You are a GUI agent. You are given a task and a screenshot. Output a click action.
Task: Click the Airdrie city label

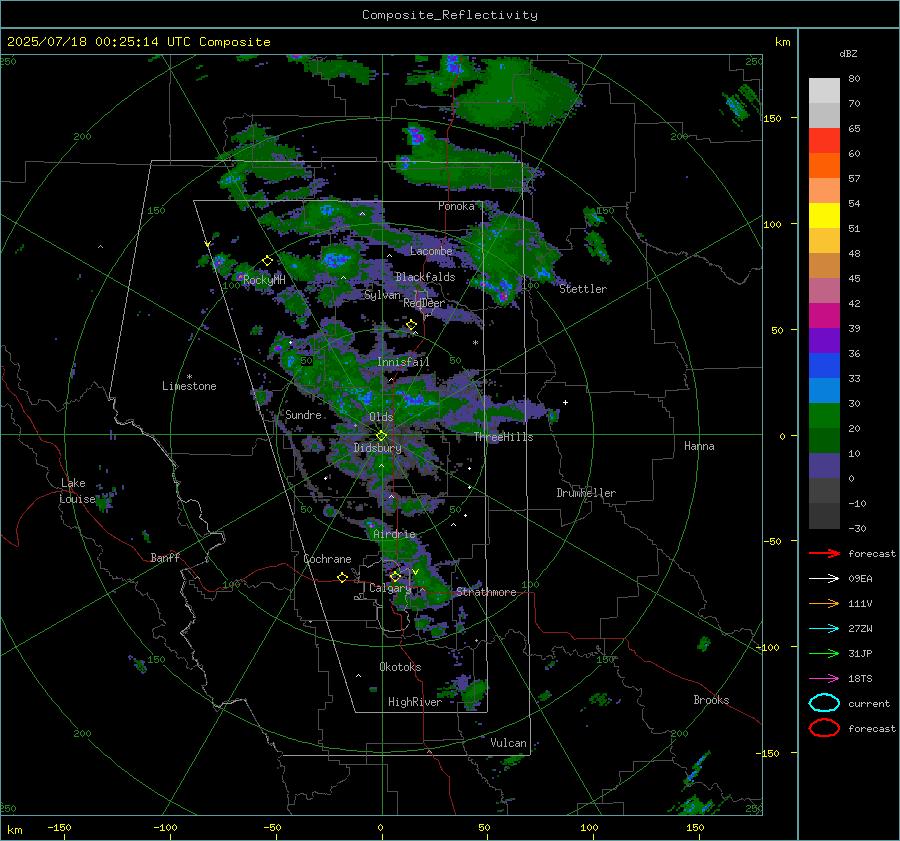tap(394, 534)
